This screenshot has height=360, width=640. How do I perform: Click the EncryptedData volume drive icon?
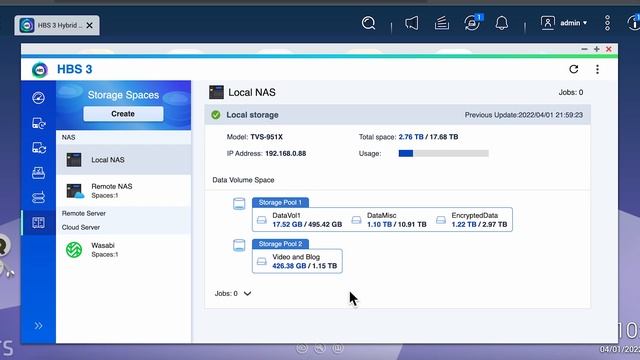coord(441,220)
